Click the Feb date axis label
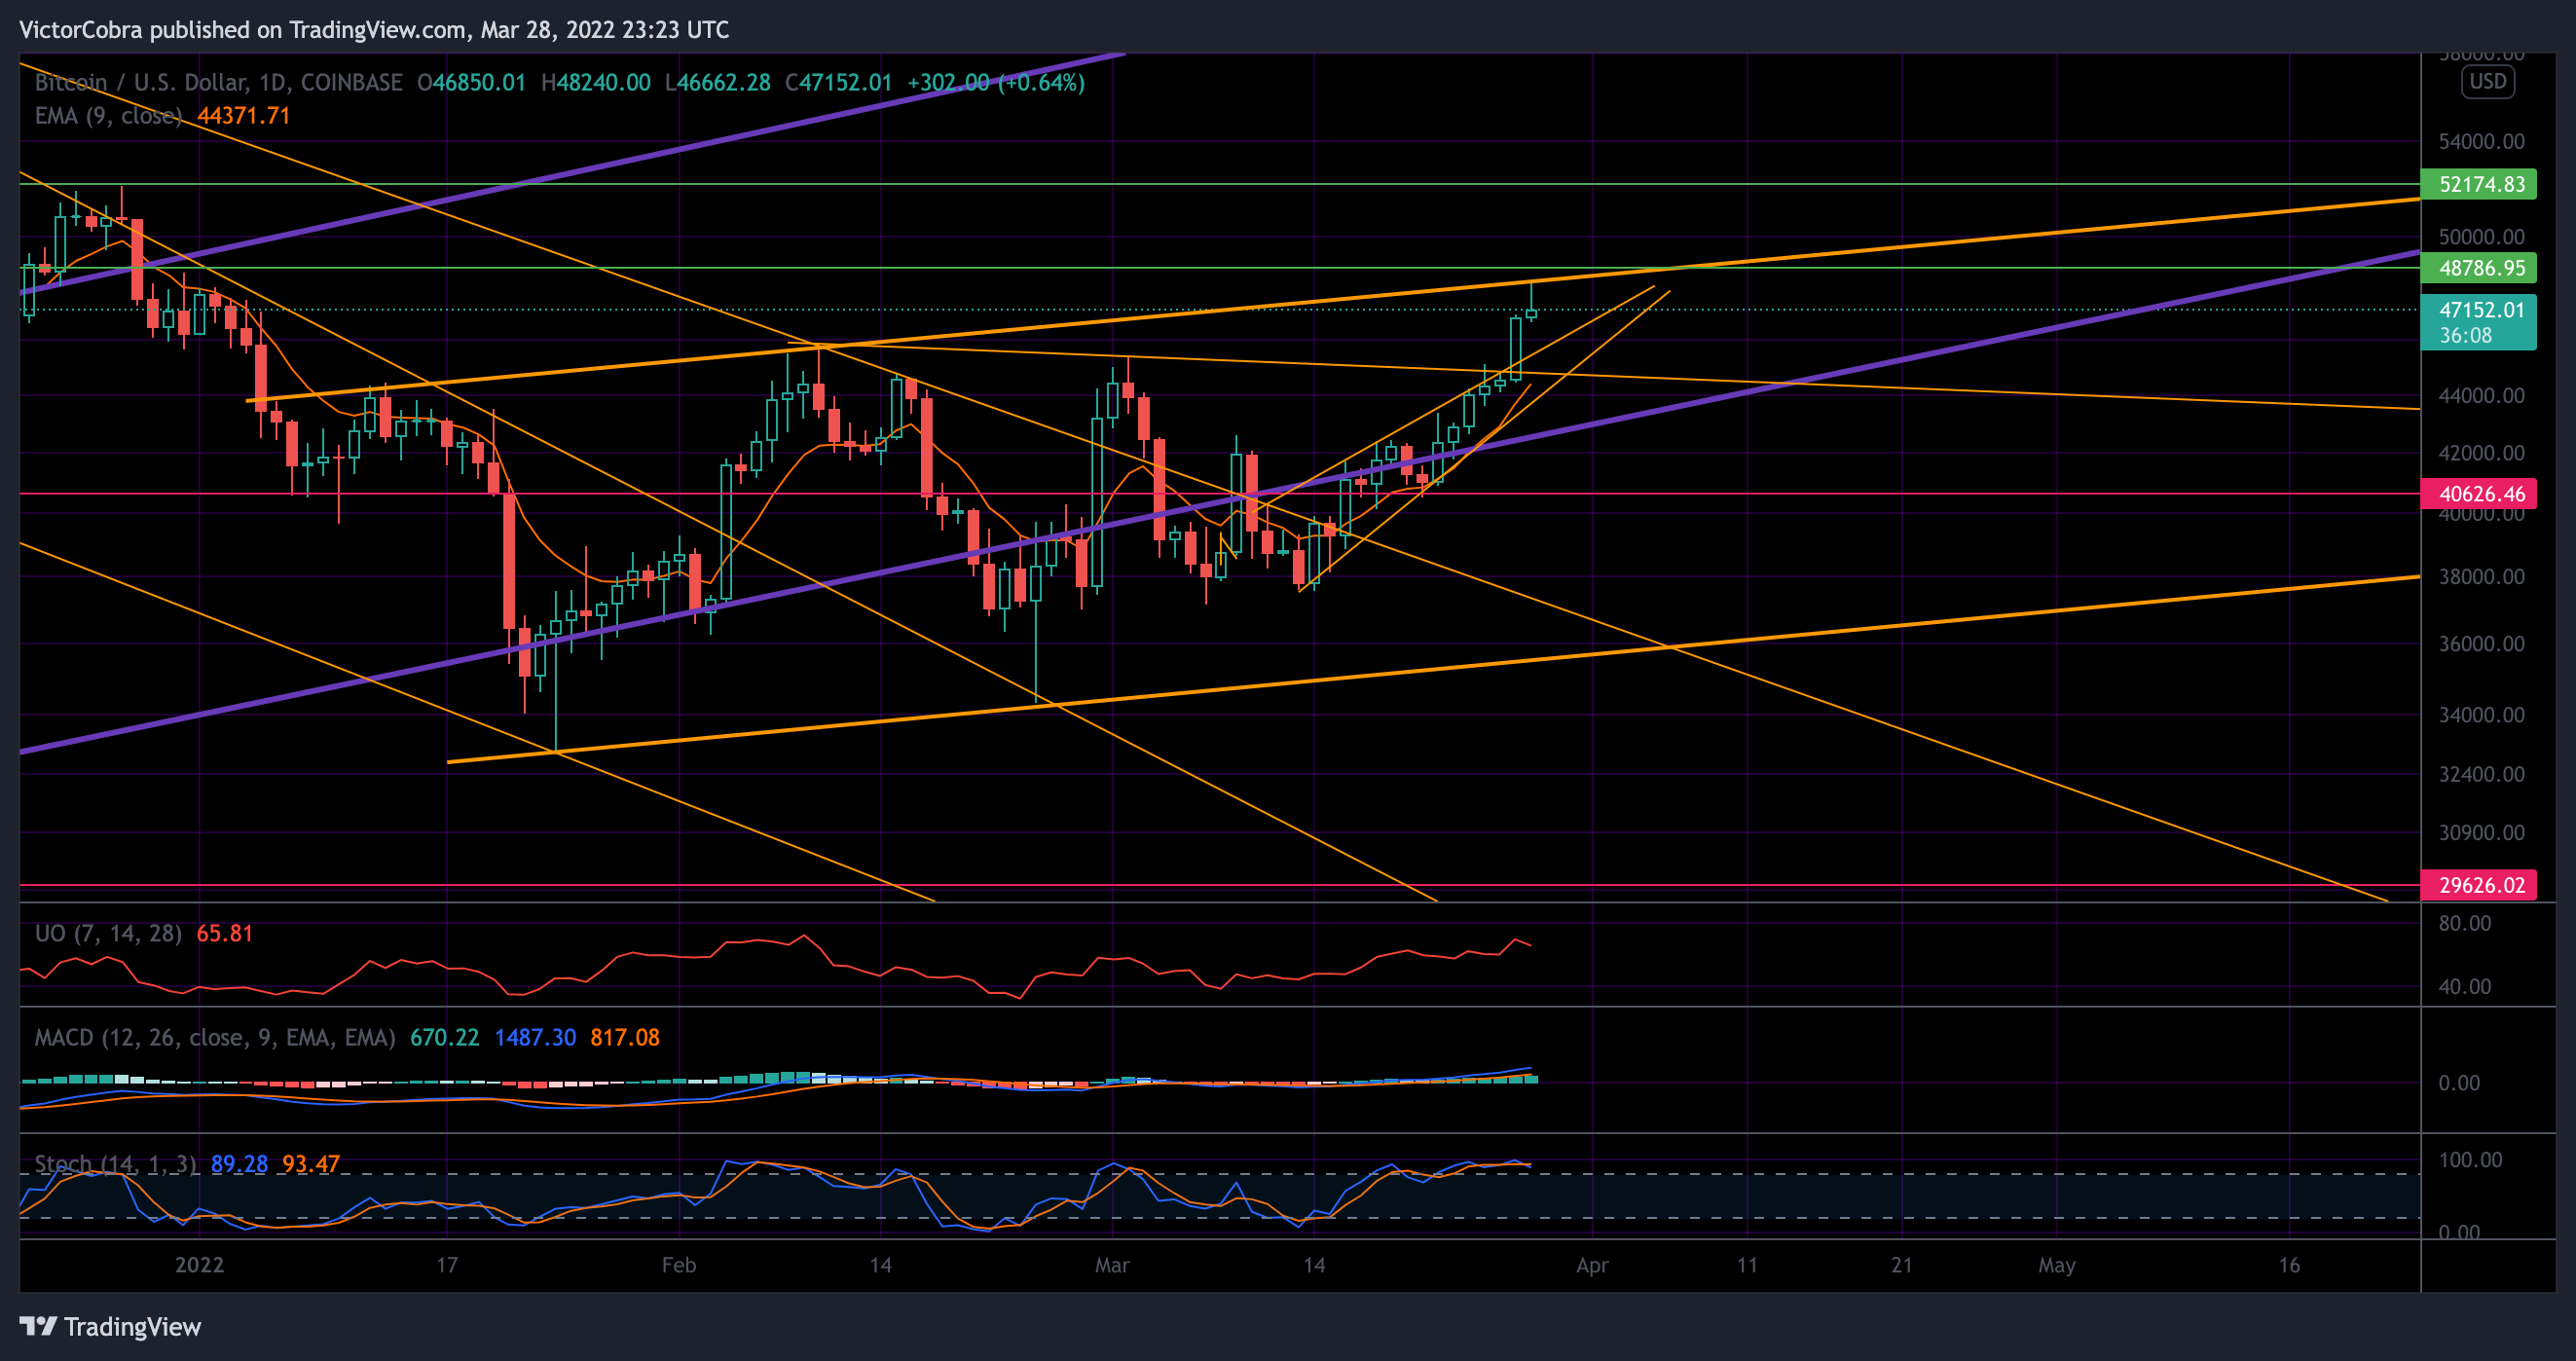This screenshot has width=2576, height=1361. pos(679,1265)
